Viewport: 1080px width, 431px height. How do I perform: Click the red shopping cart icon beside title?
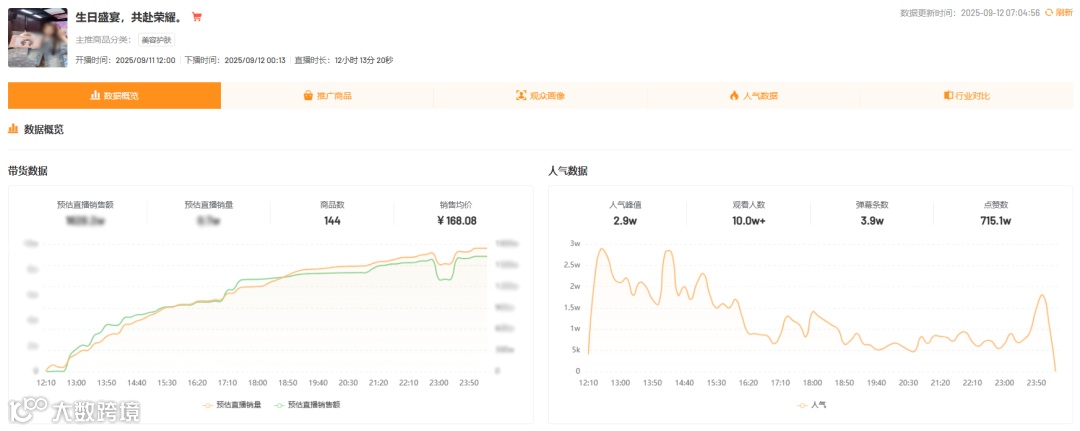[196, 17]
